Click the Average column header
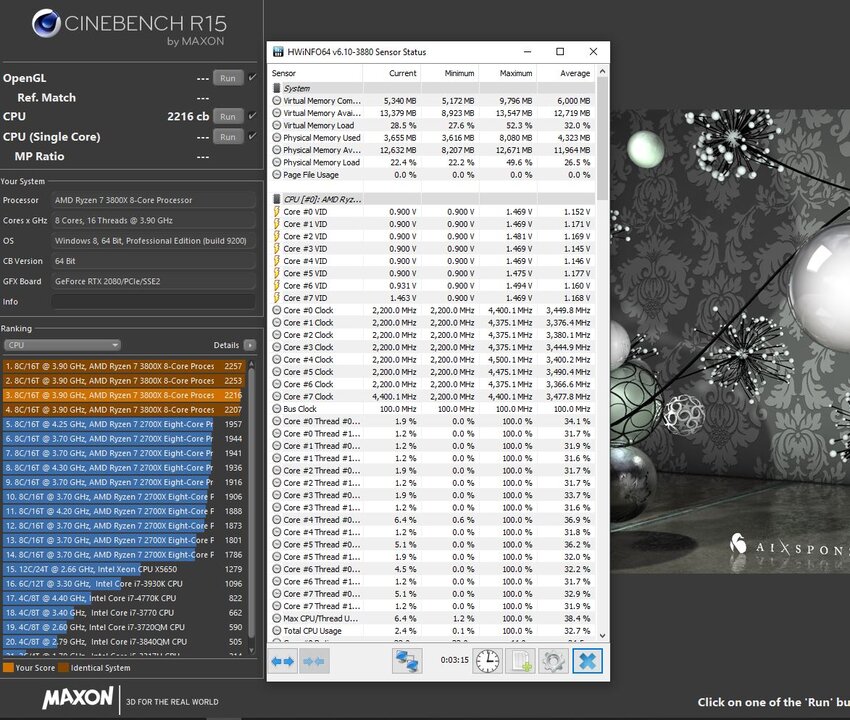 (566, 73)
